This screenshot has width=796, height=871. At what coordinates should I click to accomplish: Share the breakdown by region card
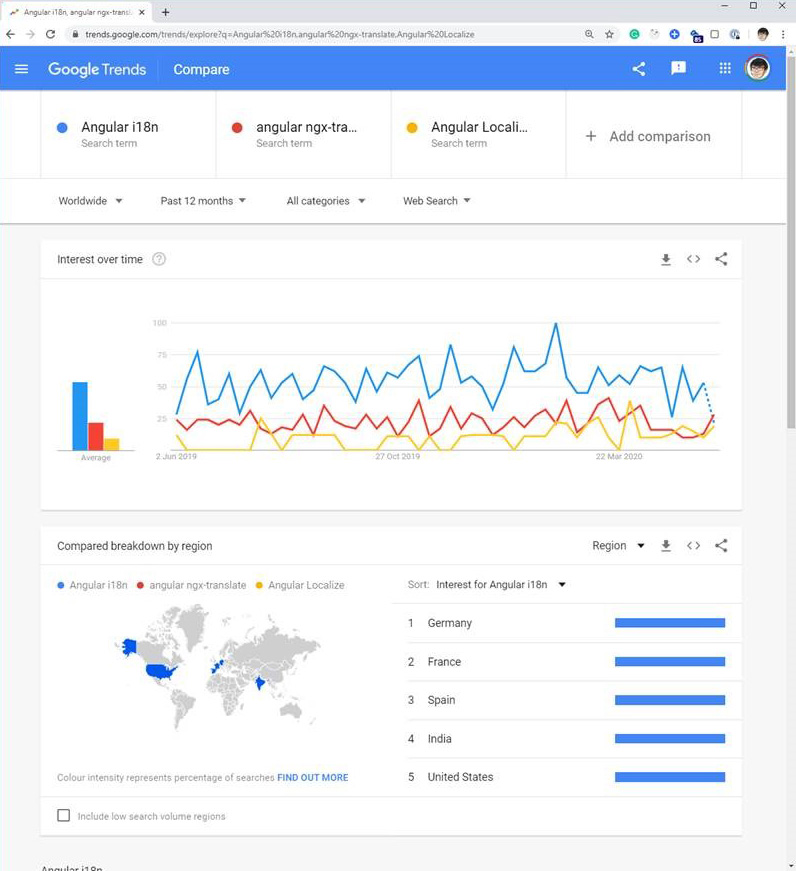click(721, 545)
